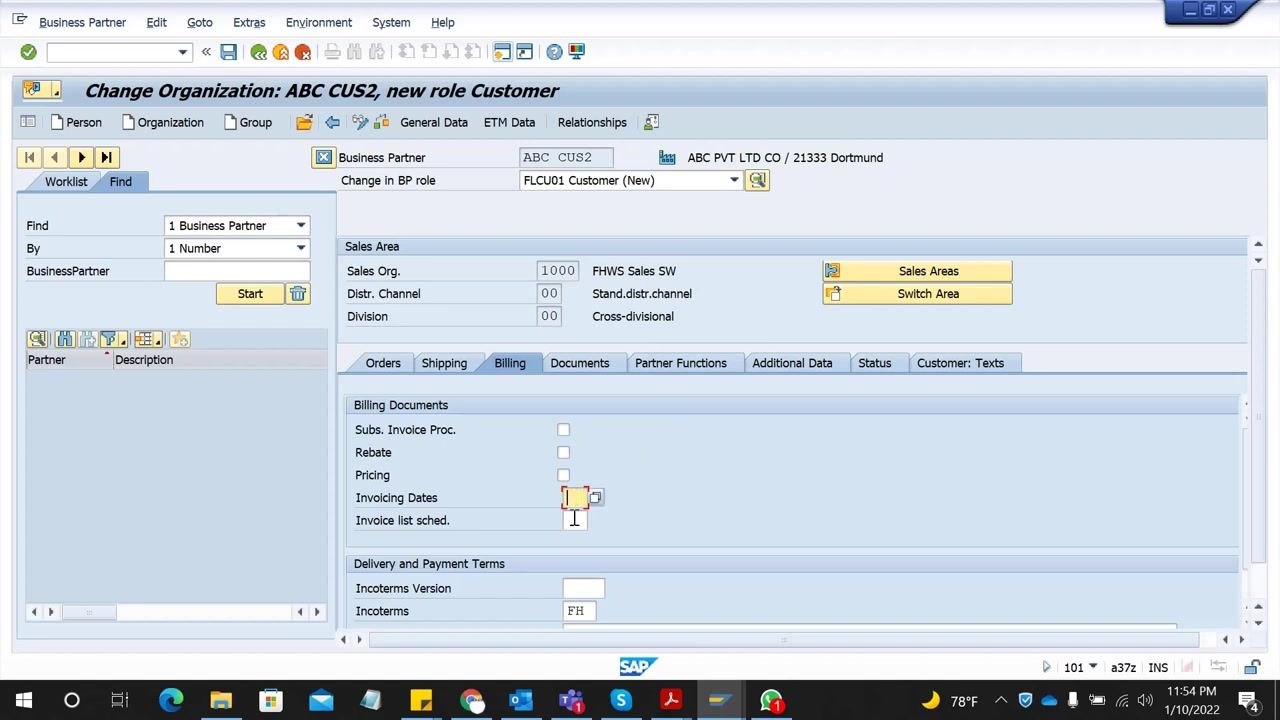Click the red Cancel icon

click(x=303, y=52)
